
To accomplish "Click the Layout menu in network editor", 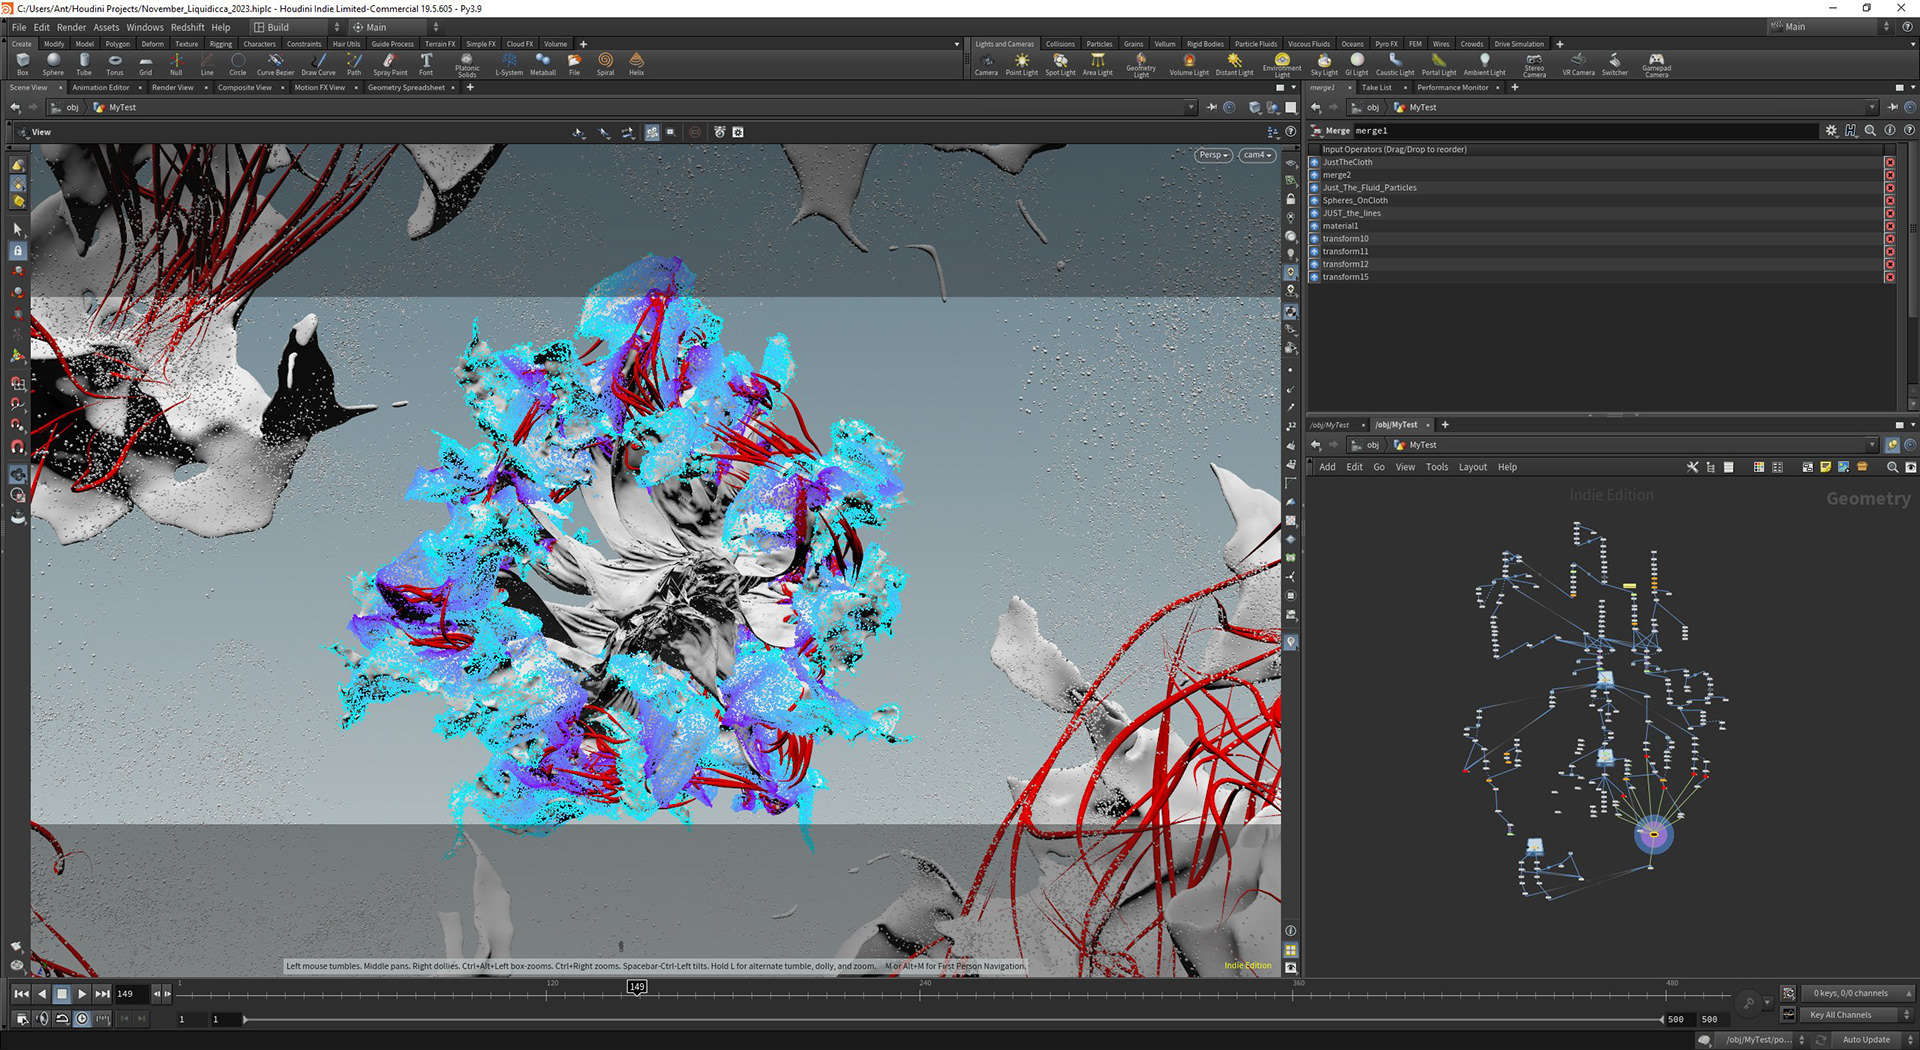I will point(1472,467).
